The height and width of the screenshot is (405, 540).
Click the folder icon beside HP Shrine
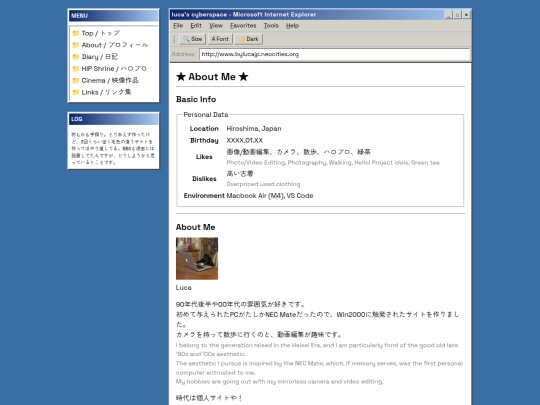pyautogui.click(x=76, y=69)
